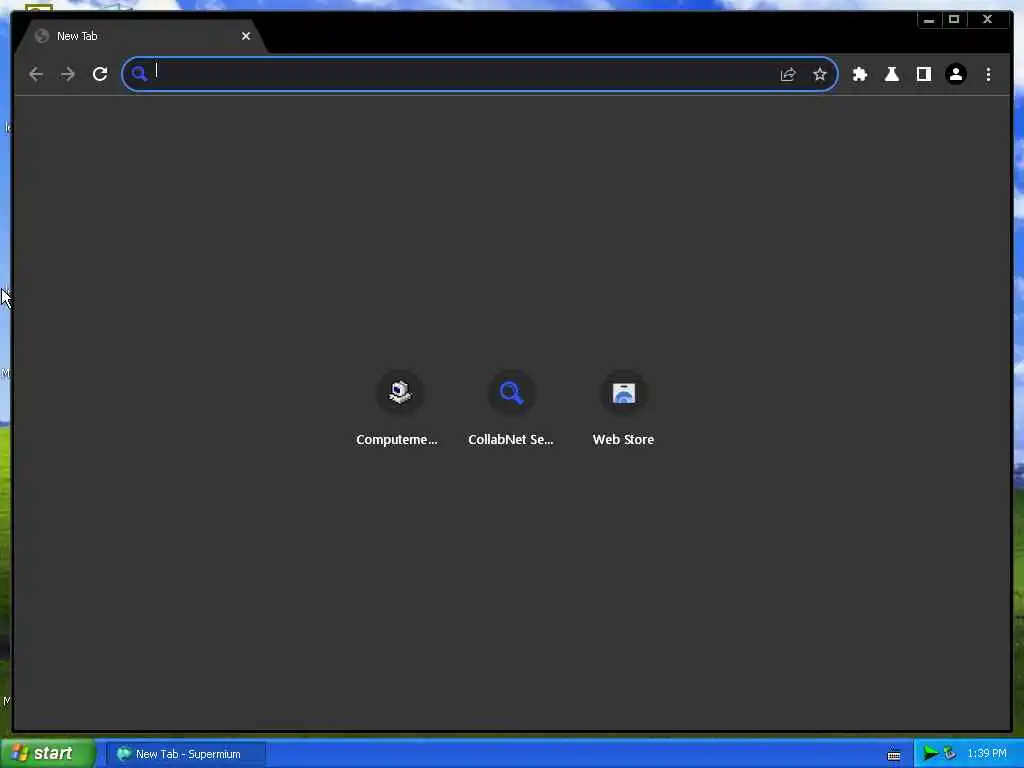Open the Extensions puzzle icon
This screenshot has height=768, width=1024.
tap(859, 74)
